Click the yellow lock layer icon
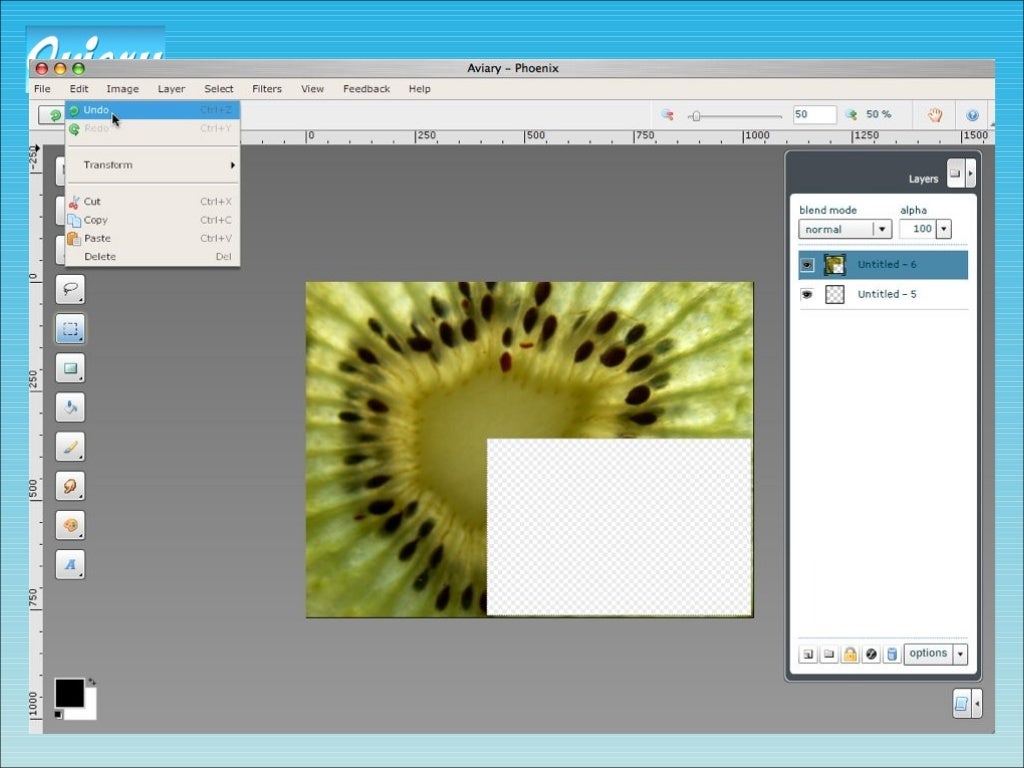 (850, 654)
